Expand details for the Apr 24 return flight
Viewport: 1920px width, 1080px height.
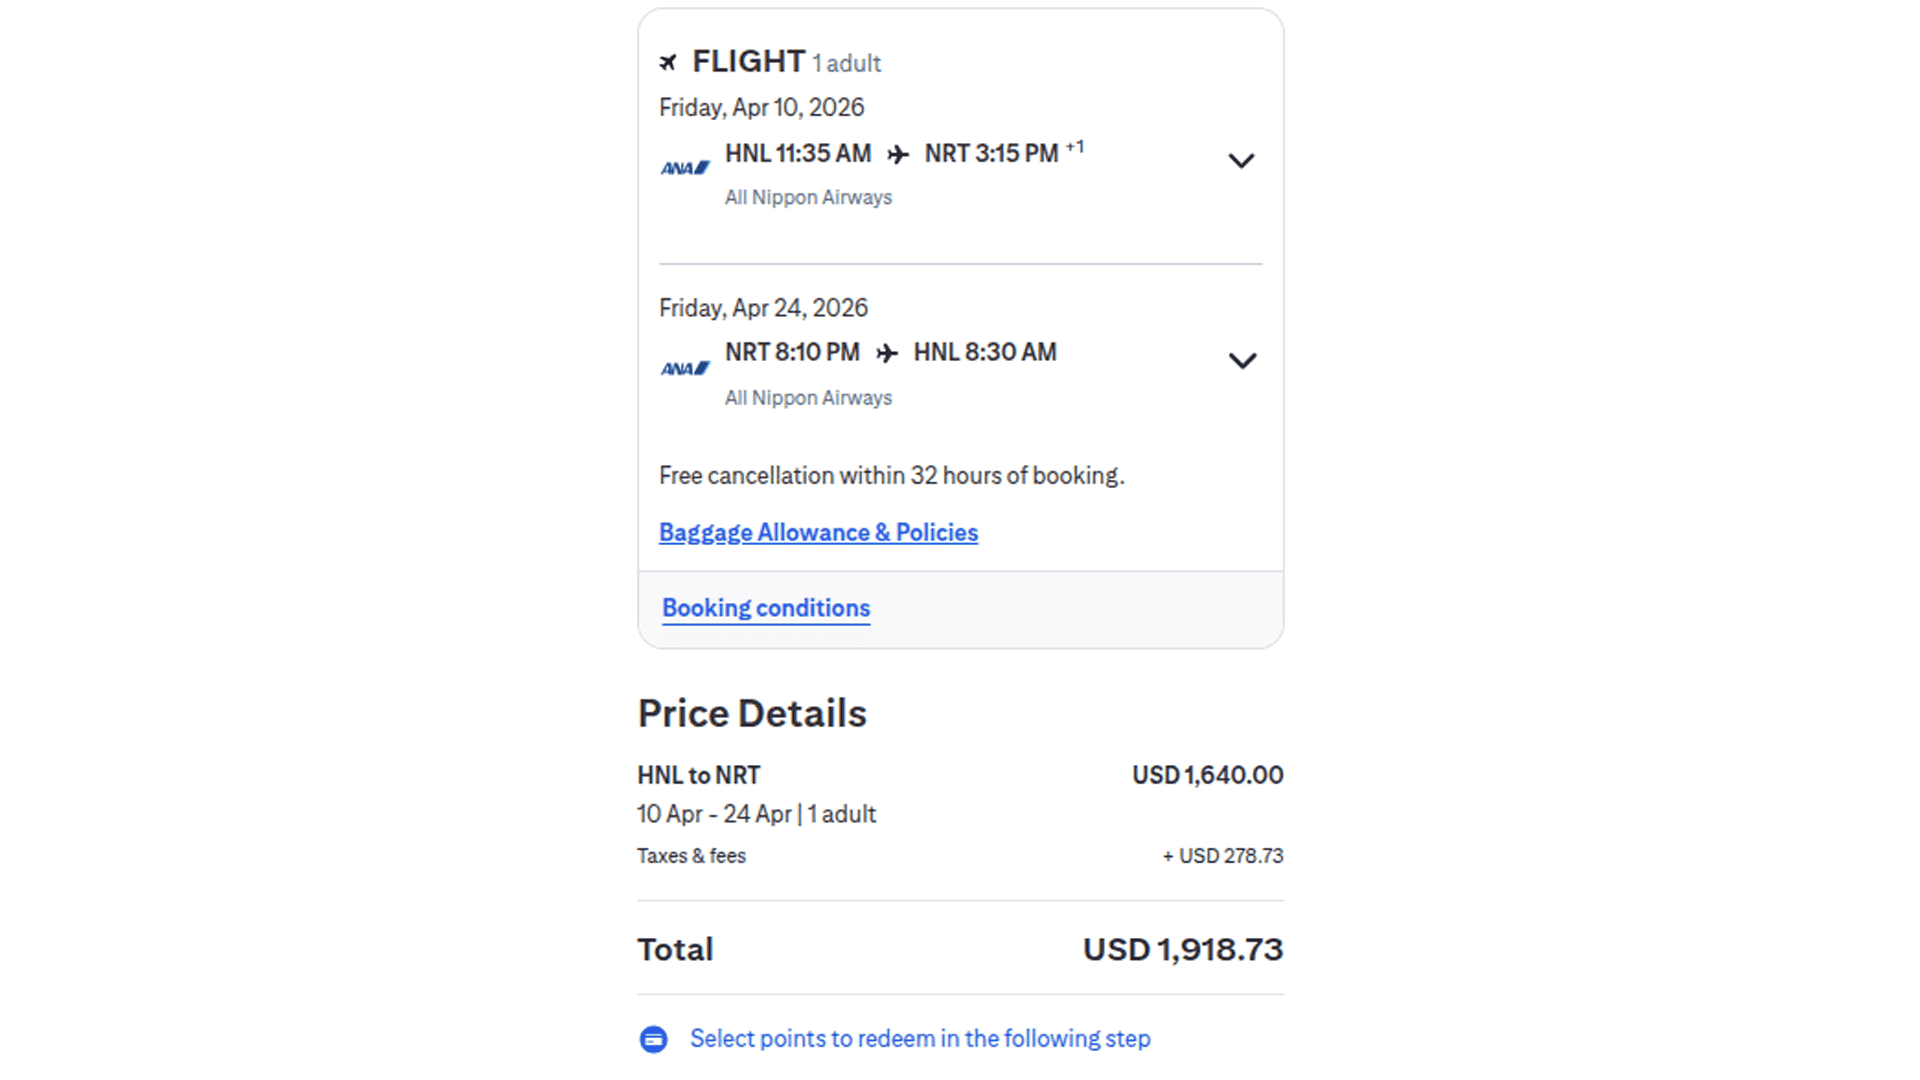tap(1243, 360)
